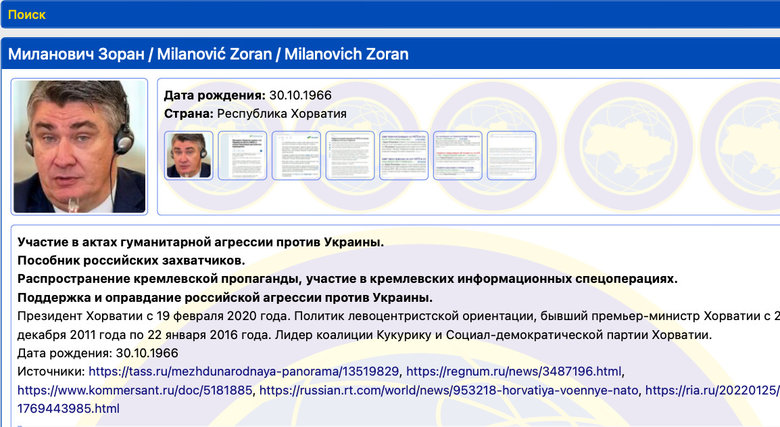This screenshot has height=427, width=780.
Task: Open the second thumbnail document screenshot
Action: coord(242,155)
